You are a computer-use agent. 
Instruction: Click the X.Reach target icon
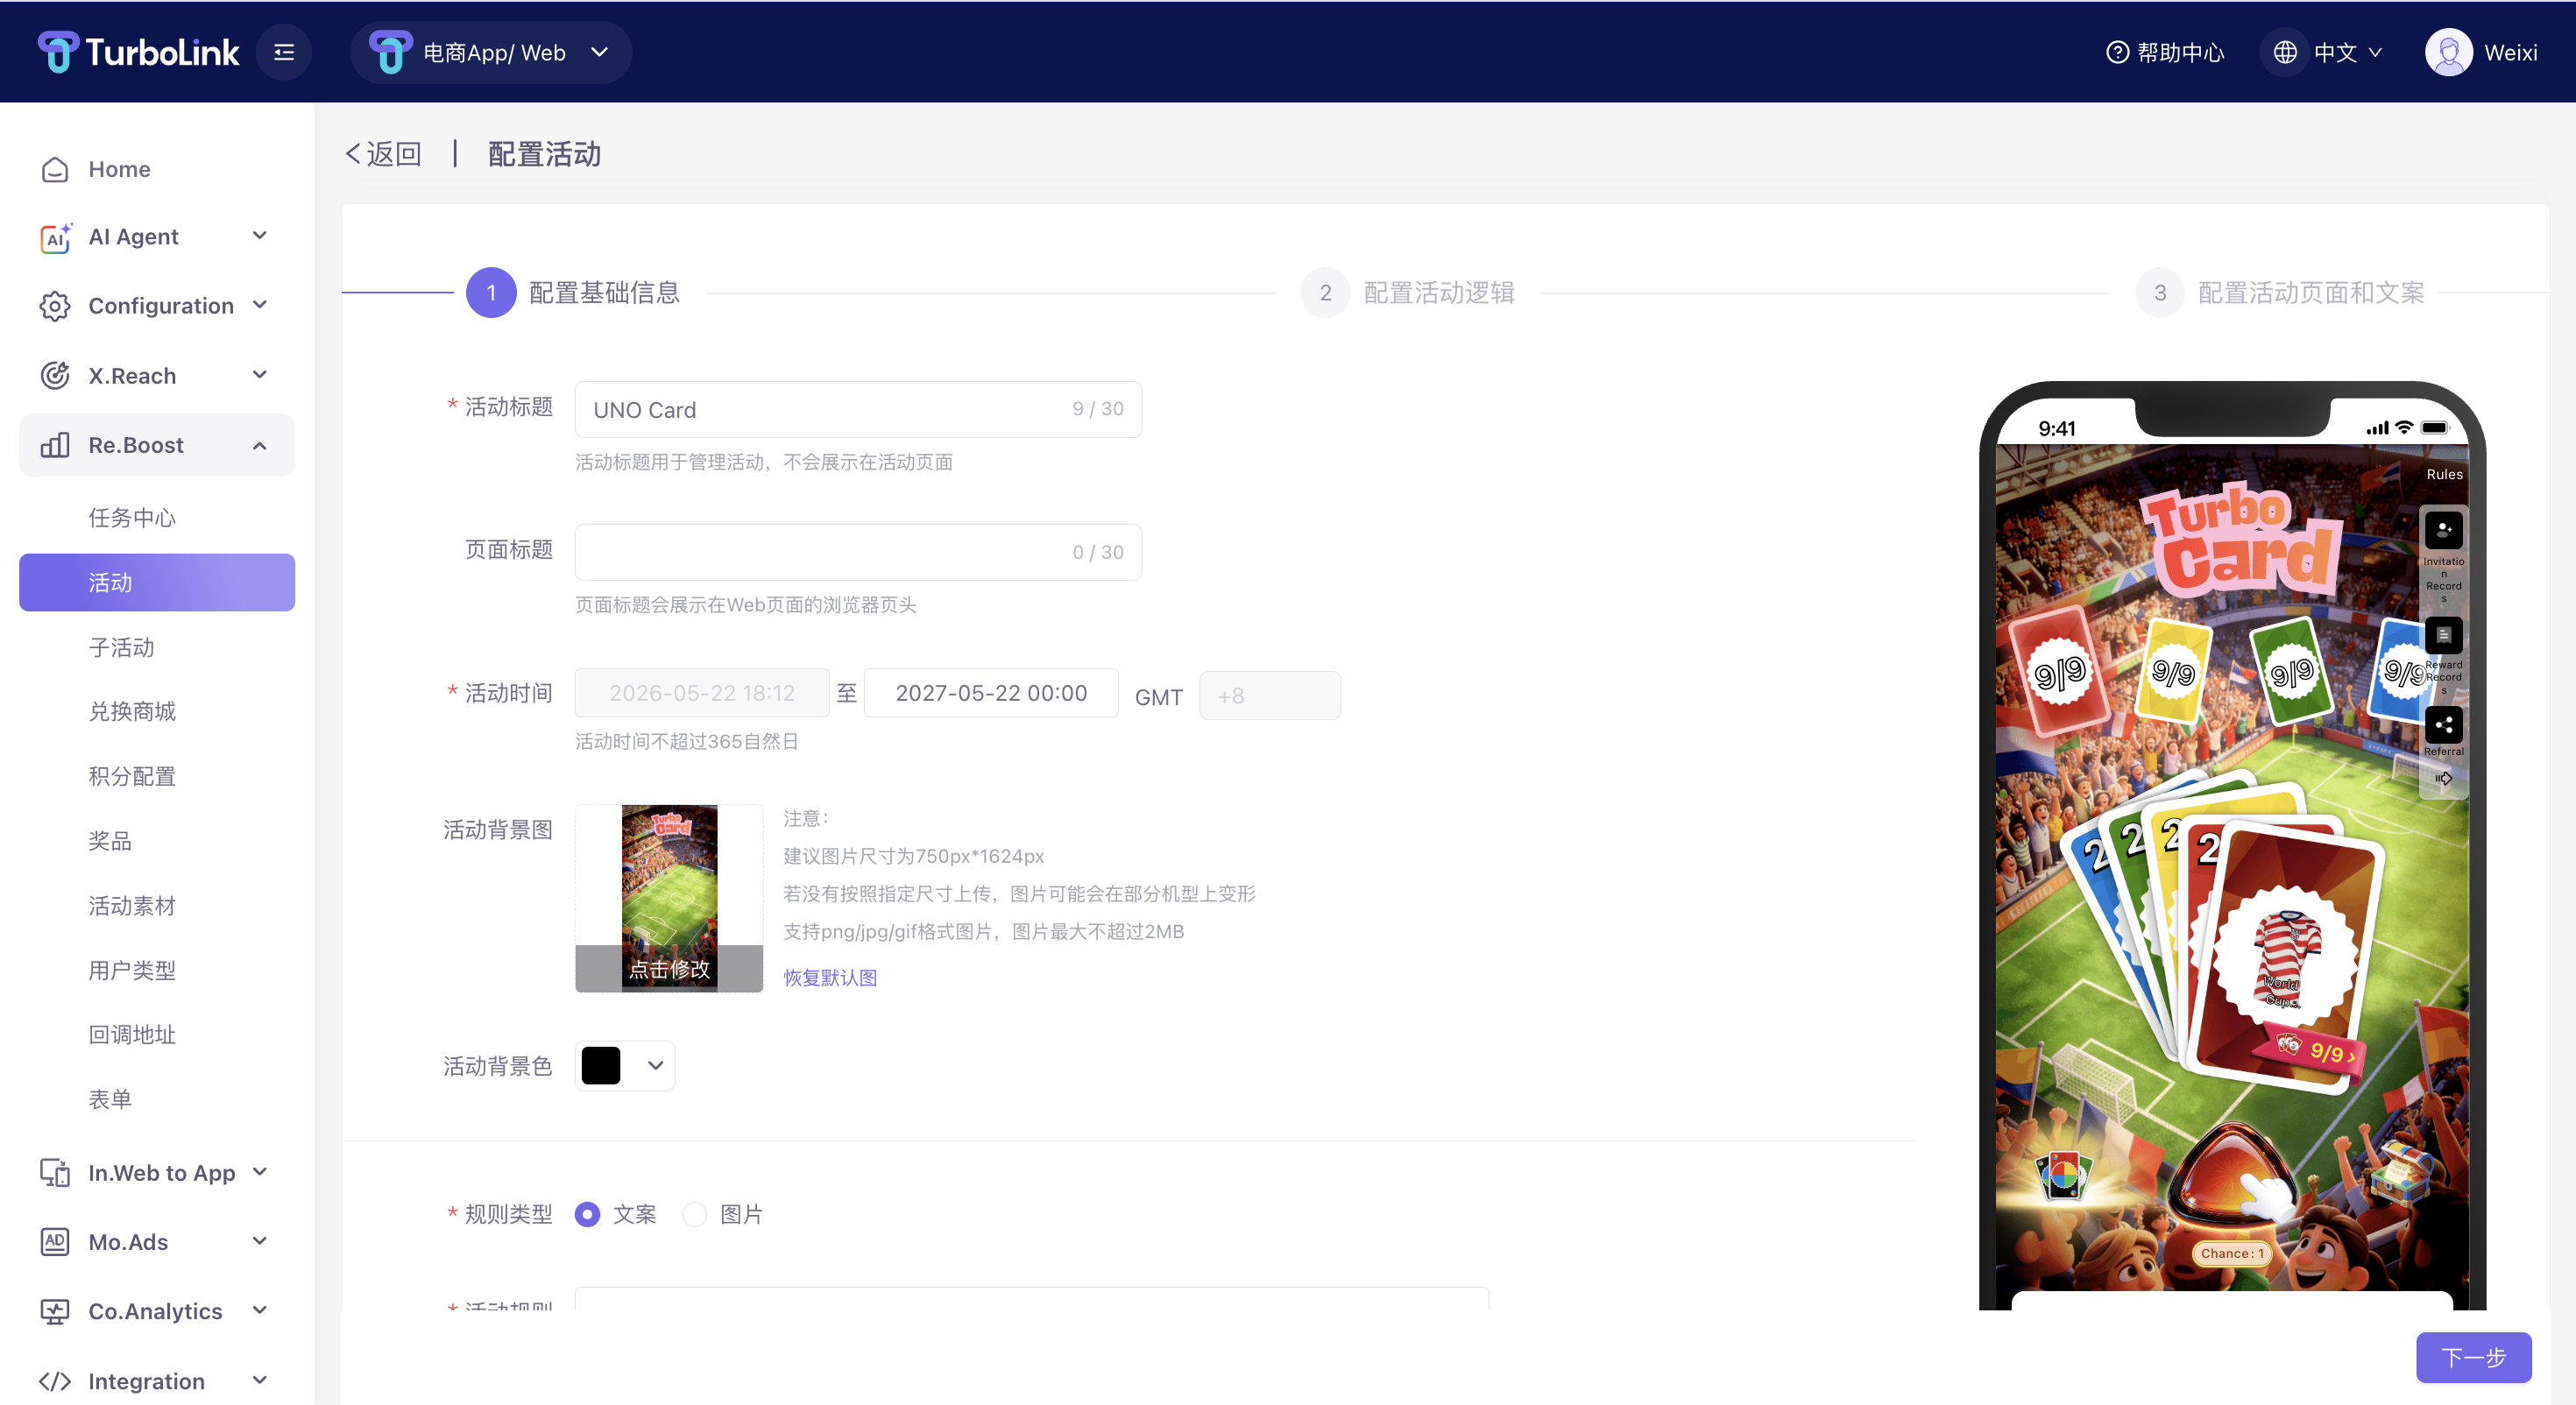point(55,376)
